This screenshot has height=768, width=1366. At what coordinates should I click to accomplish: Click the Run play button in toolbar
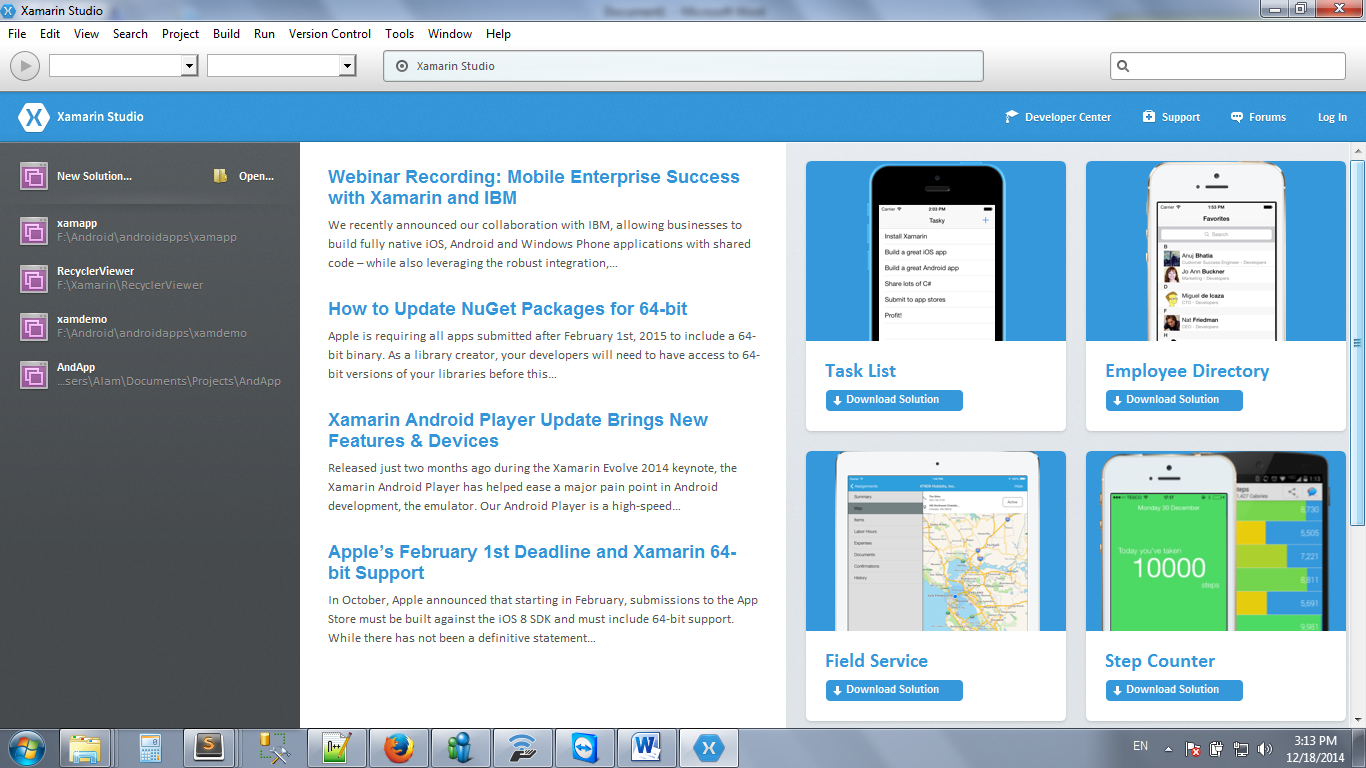[x=25, y=66]
